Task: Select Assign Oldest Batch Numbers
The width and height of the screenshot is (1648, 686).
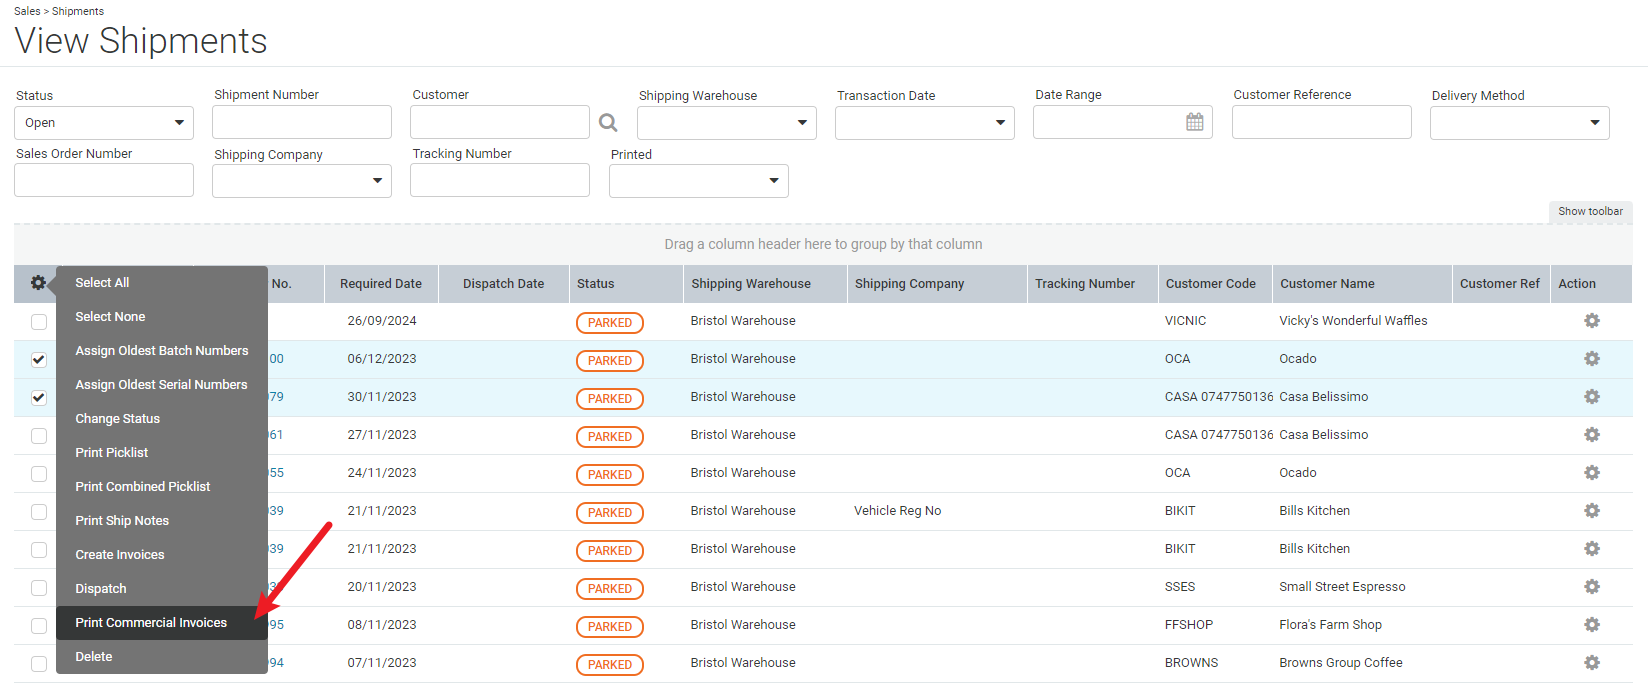Action: click(x=162, y=351)
